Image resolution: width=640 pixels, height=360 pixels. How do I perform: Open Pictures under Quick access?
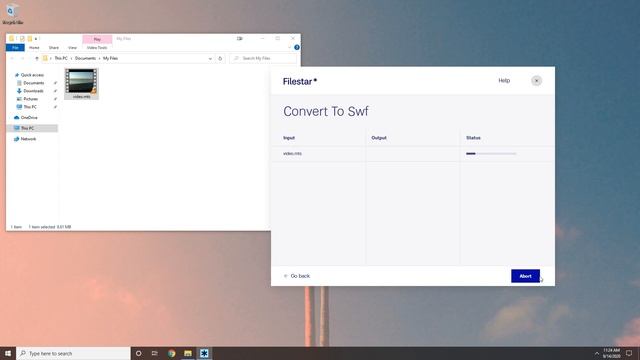[30, 99]
